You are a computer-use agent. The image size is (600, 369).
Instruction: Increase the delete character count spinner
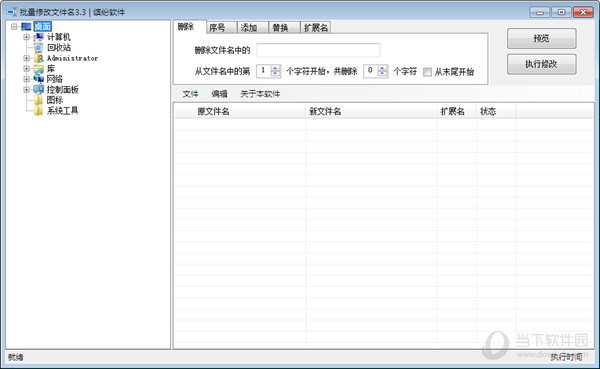382,68
